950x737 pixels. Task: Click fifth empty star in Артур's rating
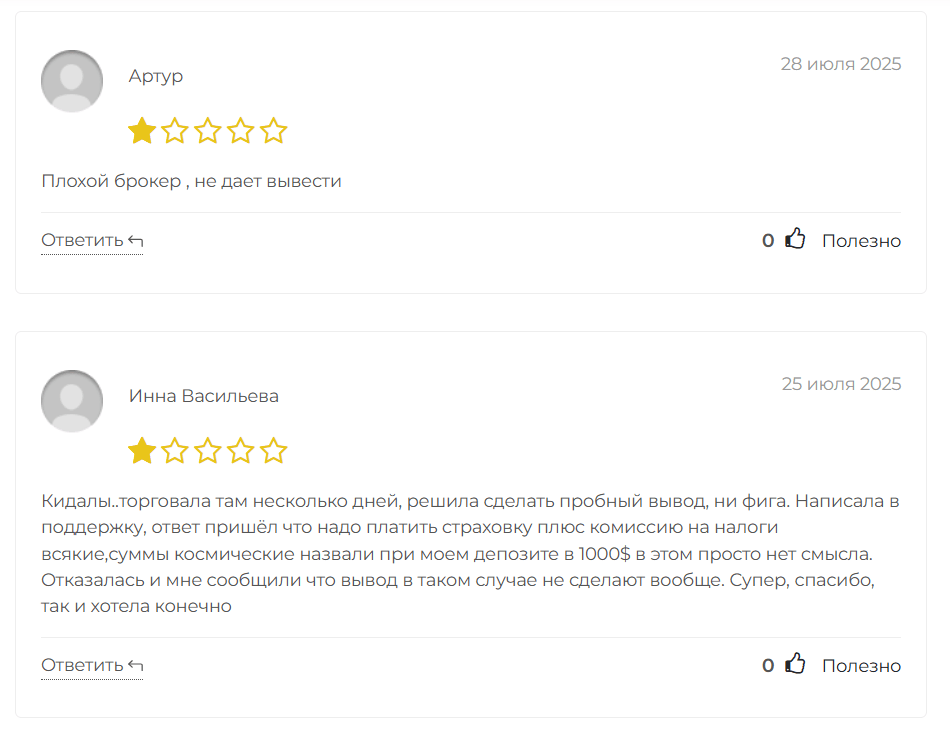[273, 130]
